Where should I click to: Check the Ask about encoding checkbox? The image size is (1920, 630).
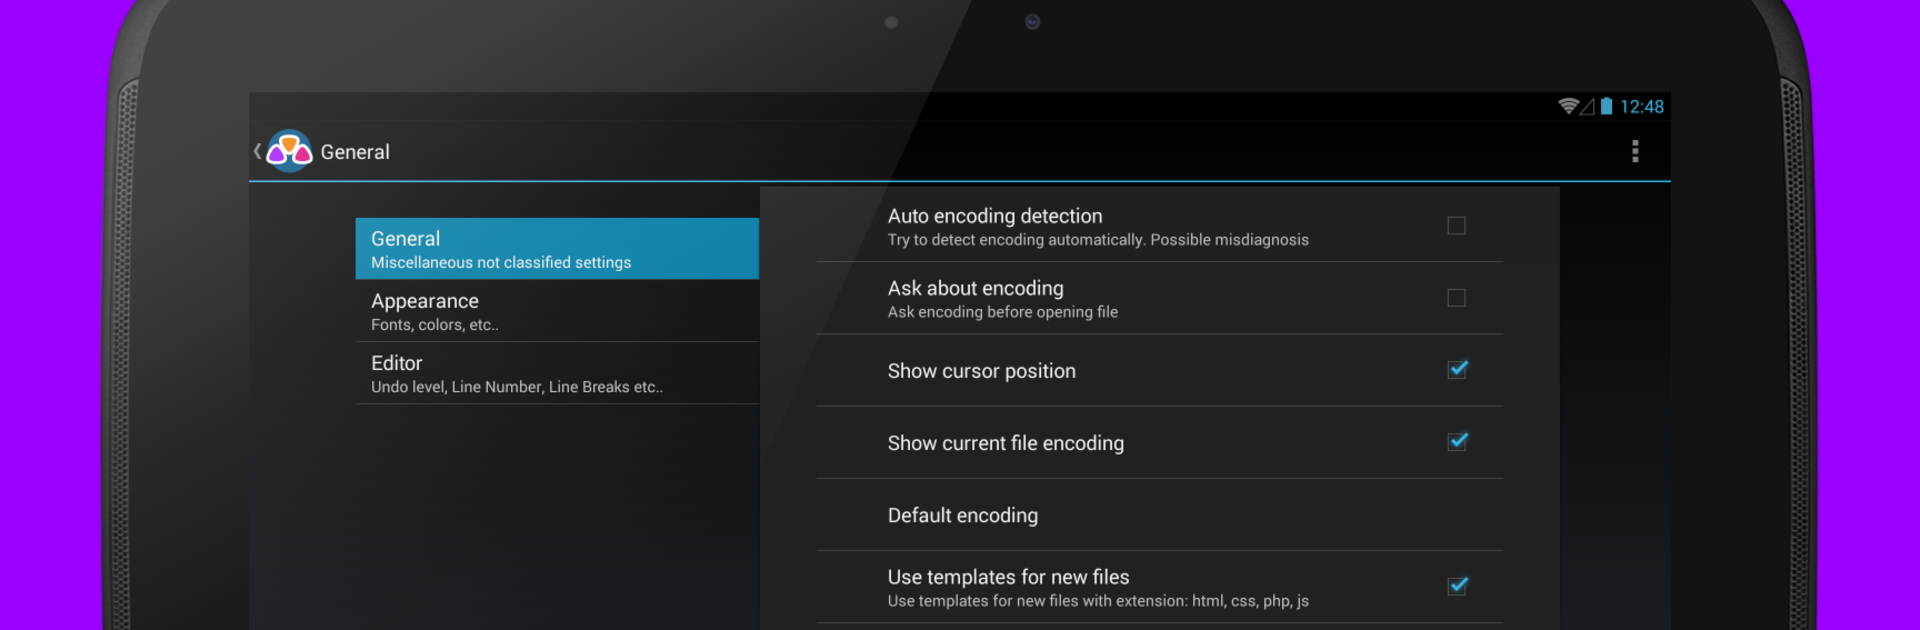click(x=1456, y=298)
